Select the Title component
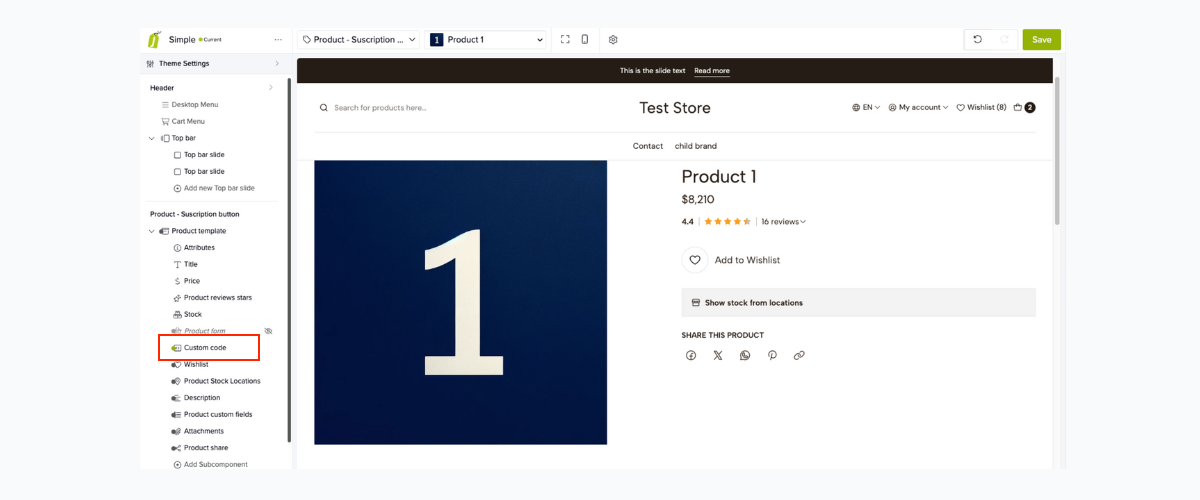1200x500 pixels. [x=190, y=264]
